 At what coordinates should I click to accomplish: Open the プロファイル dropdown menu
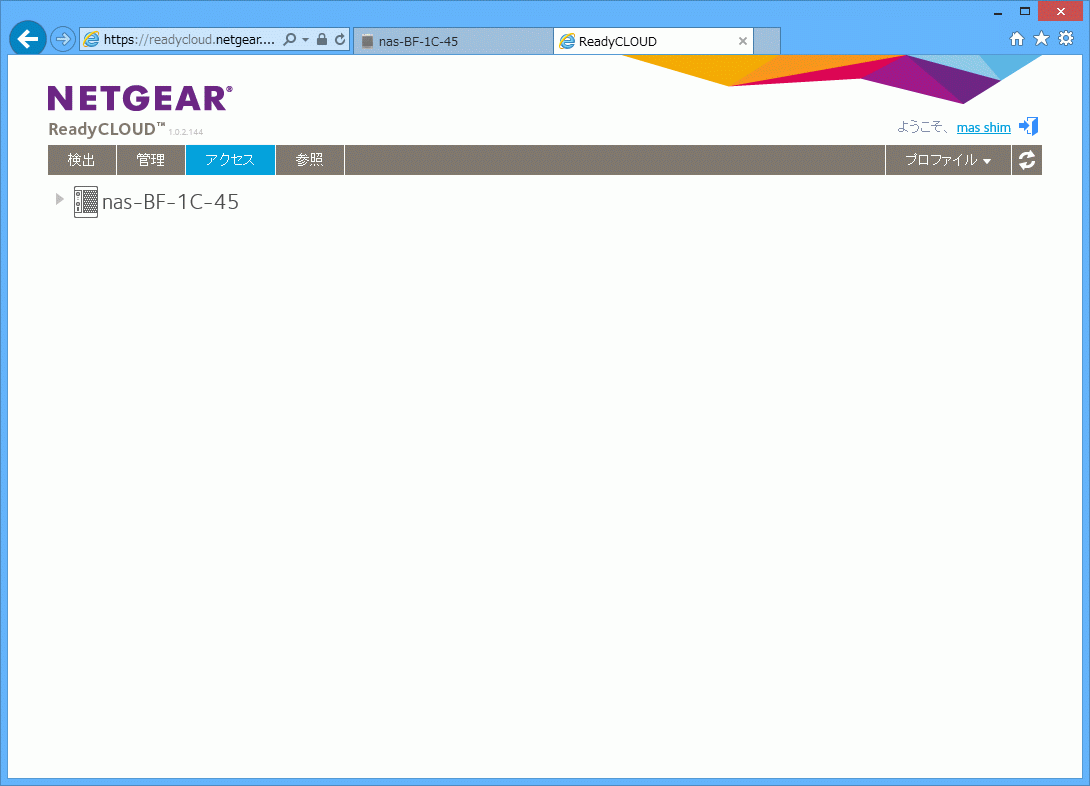coord(947,160)
